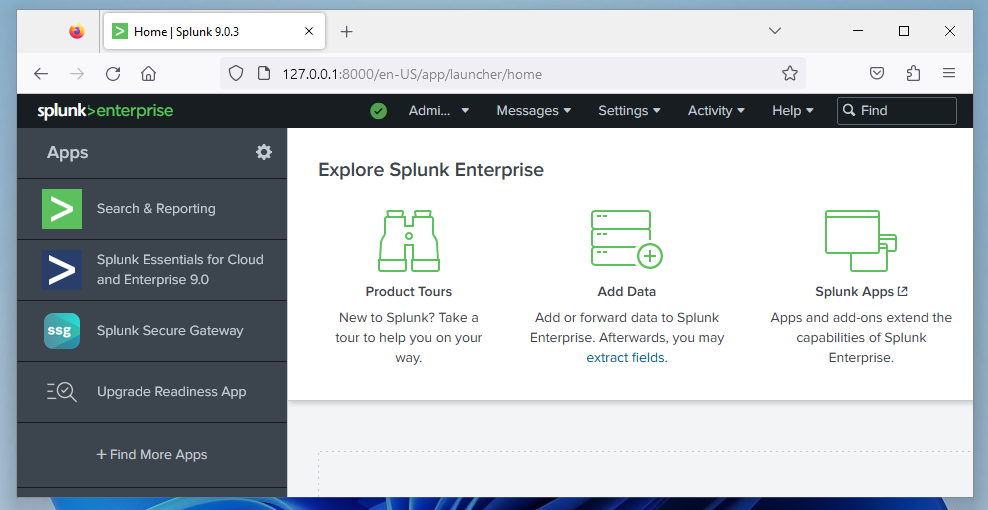This screenshot has height=510, width=988.
Task: Click the splunk>enterprise logo
Action: [105, 111]
